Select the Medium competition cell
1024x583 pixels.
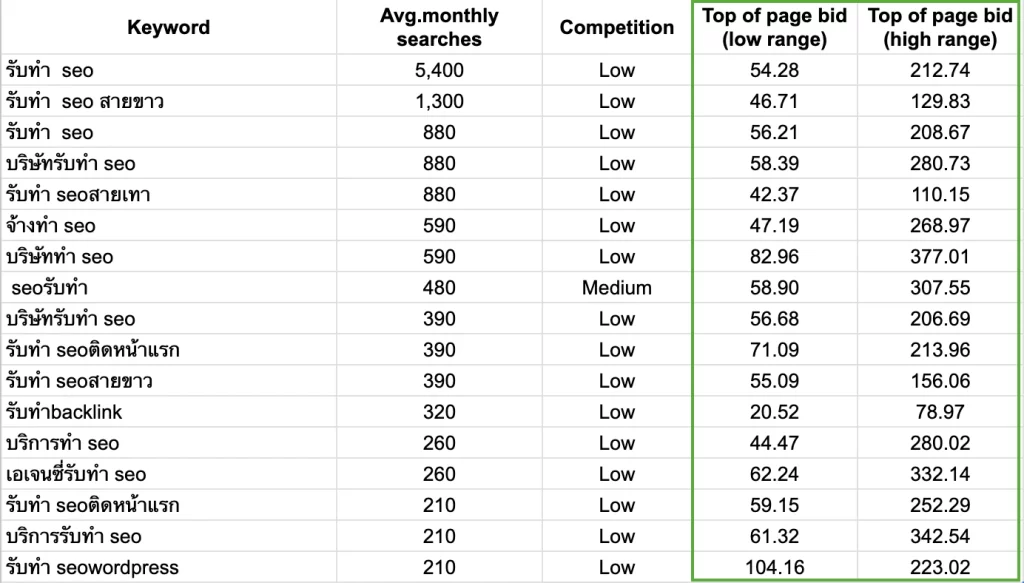point(616,288)
